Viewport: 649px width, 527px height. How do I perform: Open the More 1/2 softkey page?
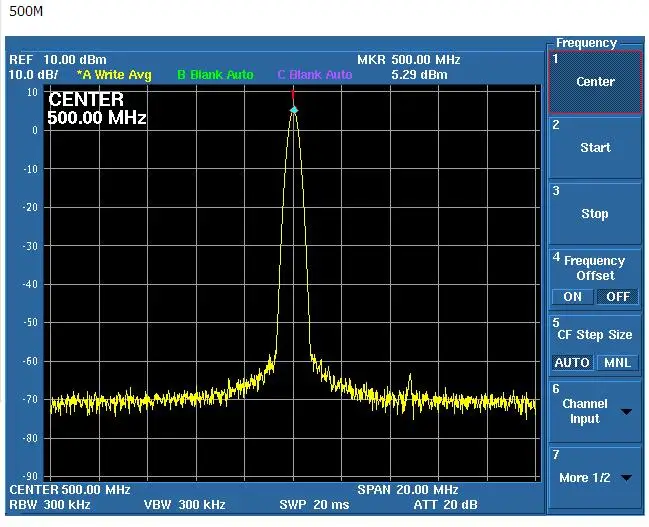[x=595, y=478]
